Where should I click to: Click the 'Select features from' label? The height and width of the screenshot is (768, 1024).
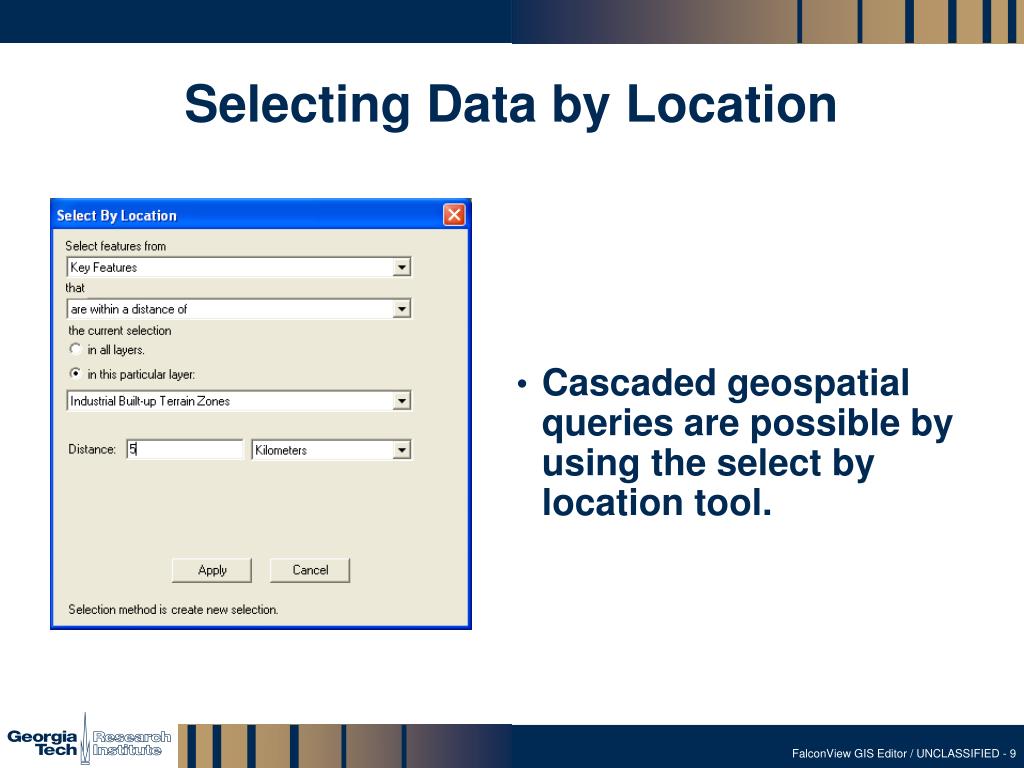[x=116, y=246]
